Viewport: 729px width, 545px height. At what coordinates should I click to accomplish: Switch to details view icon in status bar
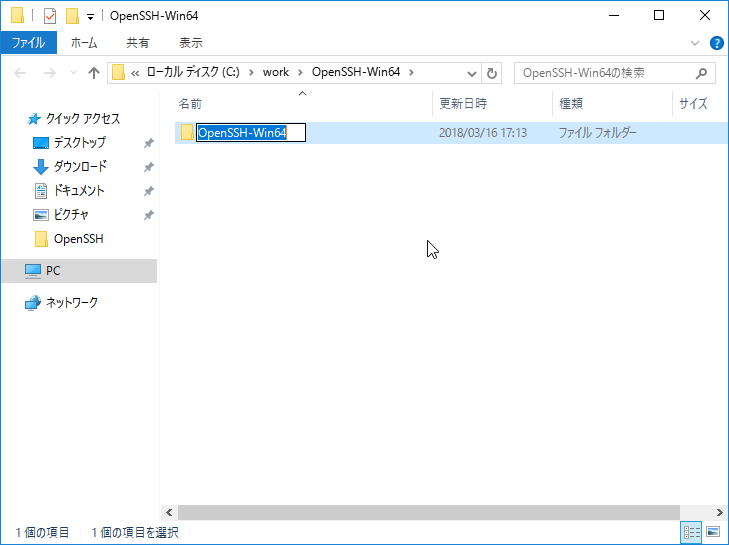pos(691,532)
